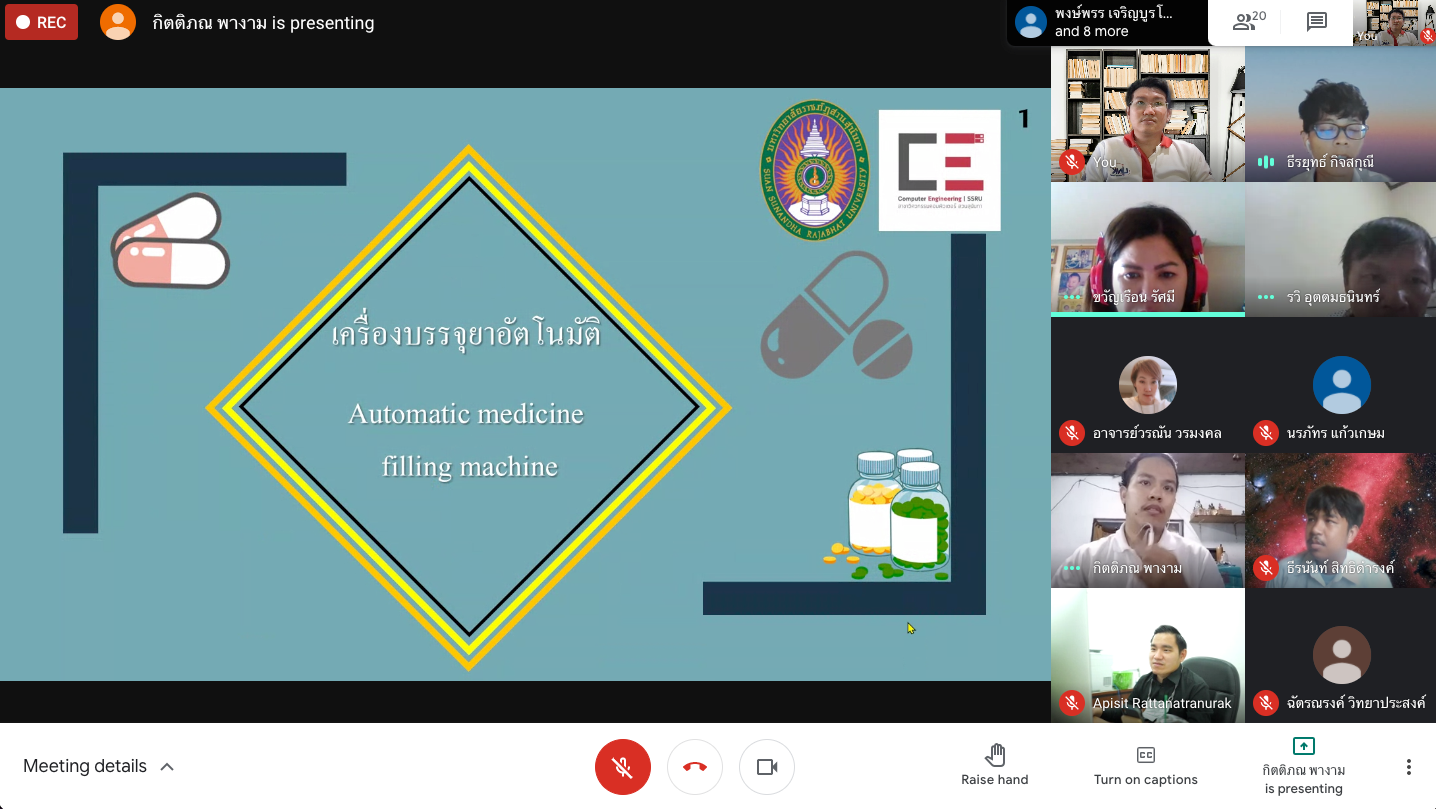Screen dimensions: 1436x809
Task: Click the SSRU Computer Engineering logo on slide
Action: 939,170
